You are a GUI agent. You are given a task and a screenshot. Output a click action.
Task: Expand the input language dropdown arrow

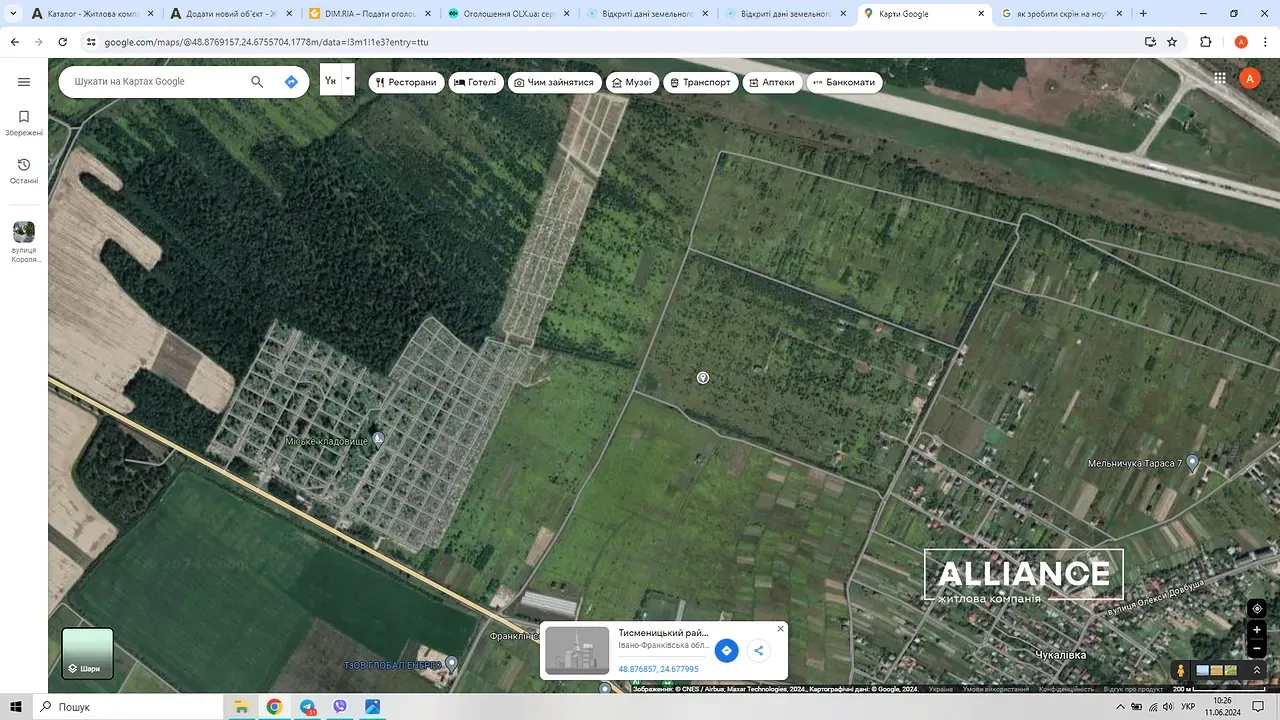point(348,78)
